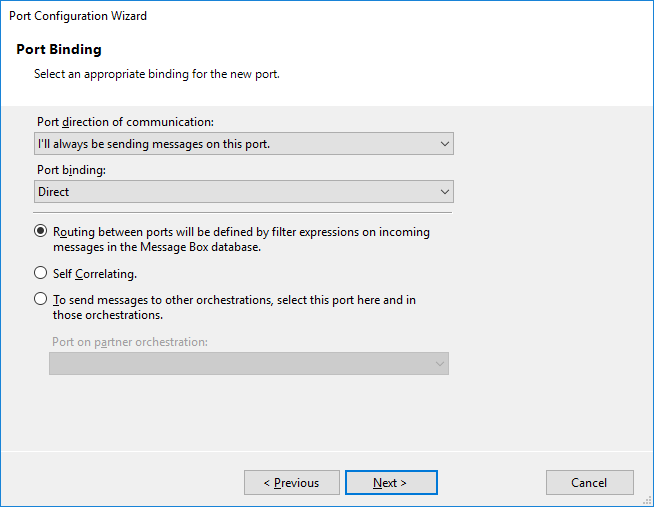Click the disabled Port on partner orchestration combo box
The width and height of the screenshot is (654, 507).
click(249, 364)
